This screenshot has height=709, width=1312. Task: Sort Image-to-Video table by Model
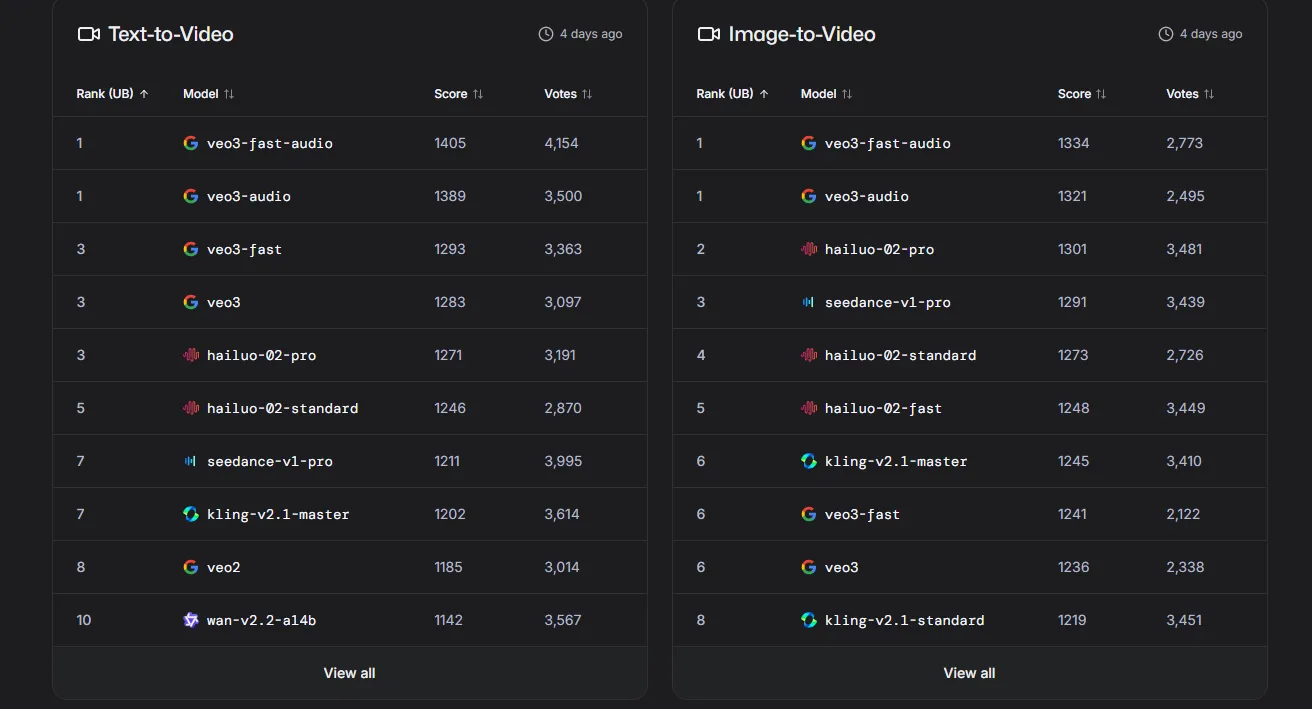point(827,94)
